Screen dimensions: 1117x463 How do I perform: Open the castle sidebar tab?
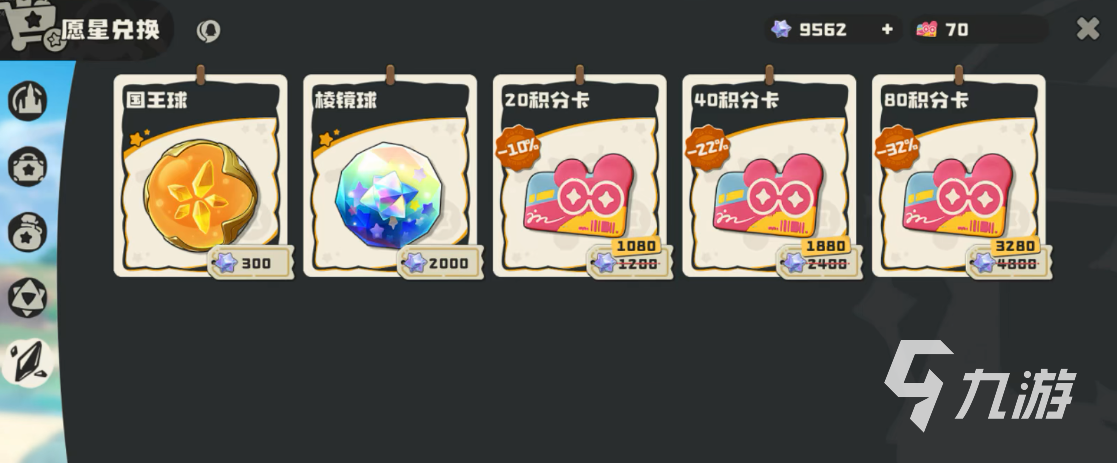coord(28,100)
